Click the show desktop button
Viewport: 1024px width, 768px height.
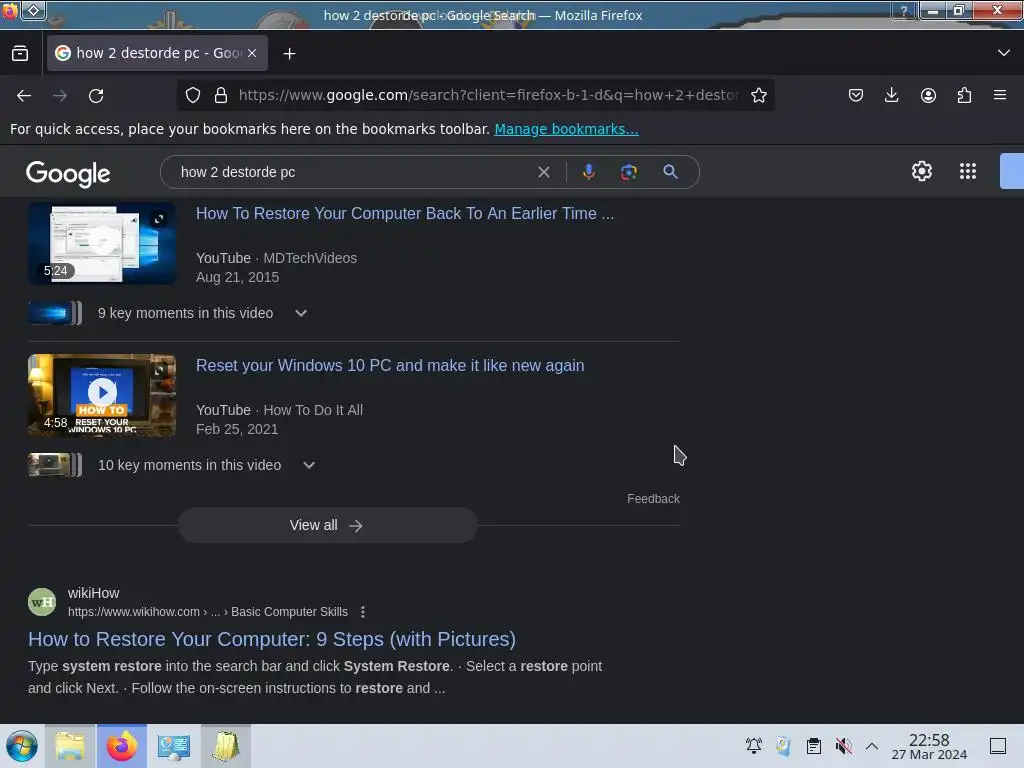pyautogui.click(x=997, y=746)
